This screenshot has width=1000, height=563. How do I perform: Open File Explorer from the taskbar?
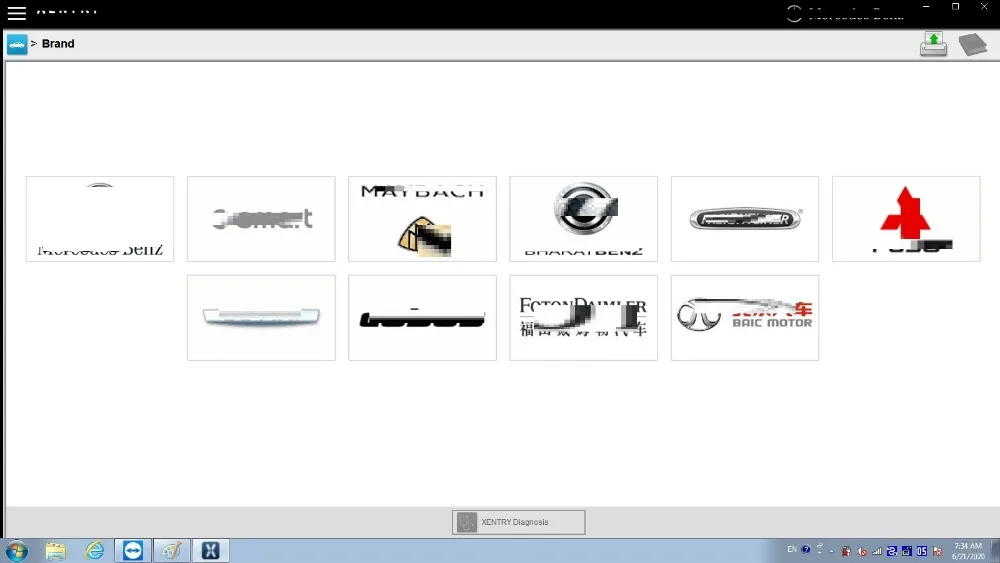click(55, 550)
